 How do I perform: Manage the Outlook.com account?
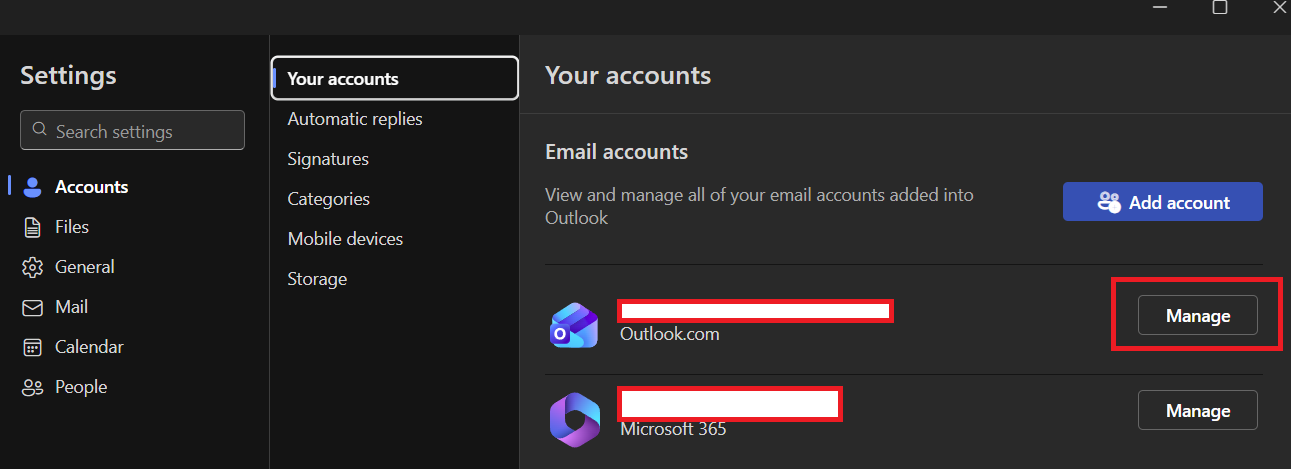pos(1198,315)
